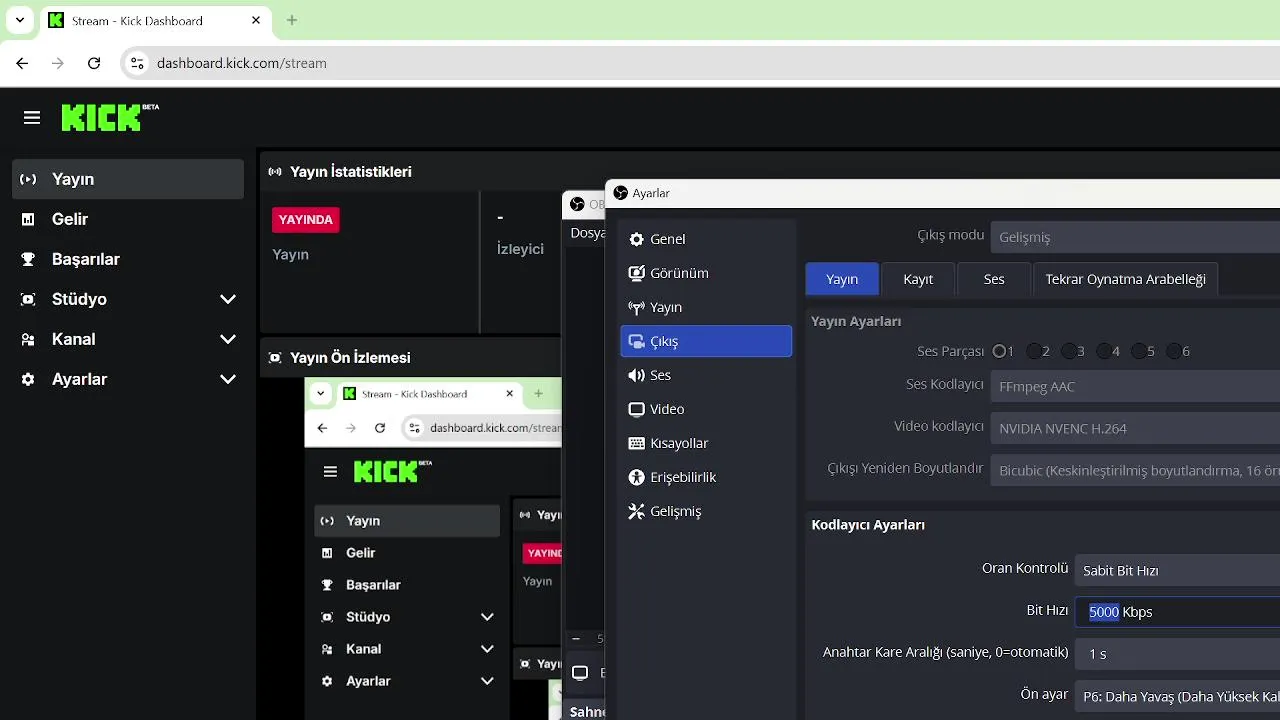
Task: Open the Kick hamburger menu icon
Action: pos(32,118)
